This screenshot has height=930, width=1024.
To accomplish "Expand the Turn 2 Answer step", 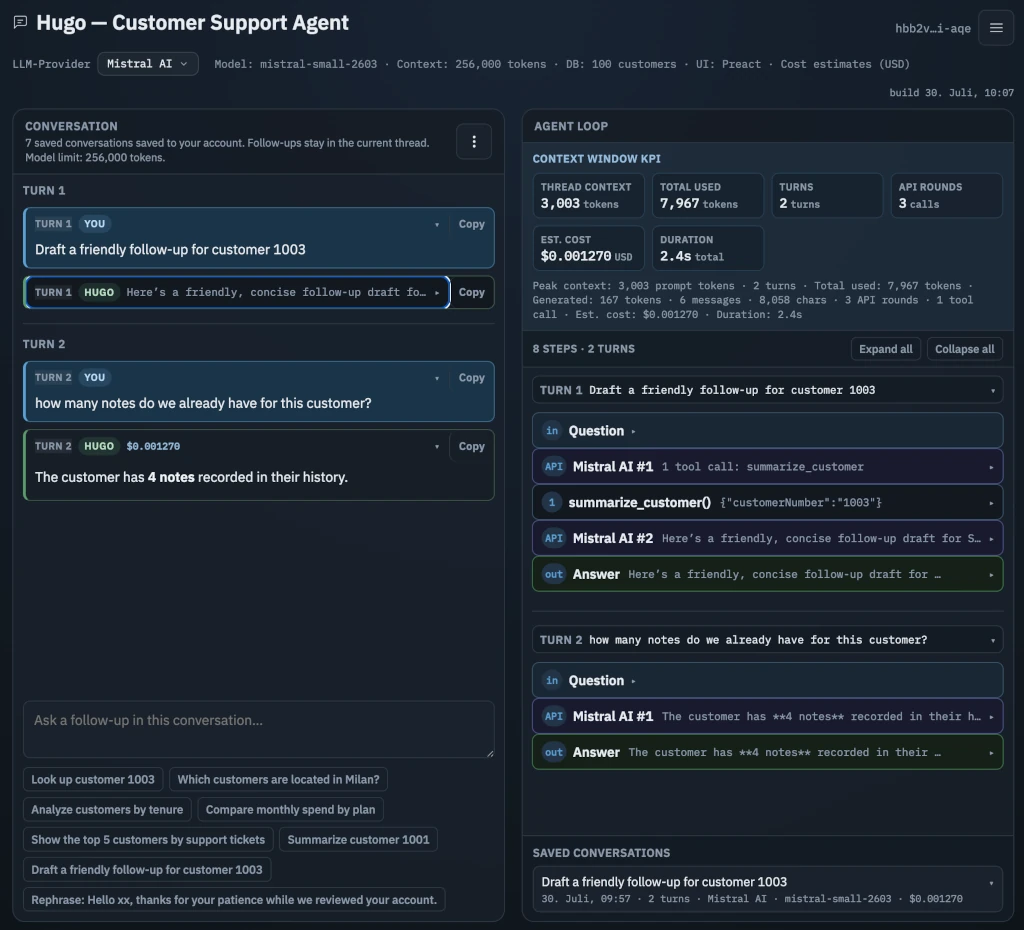I will 767,752.
